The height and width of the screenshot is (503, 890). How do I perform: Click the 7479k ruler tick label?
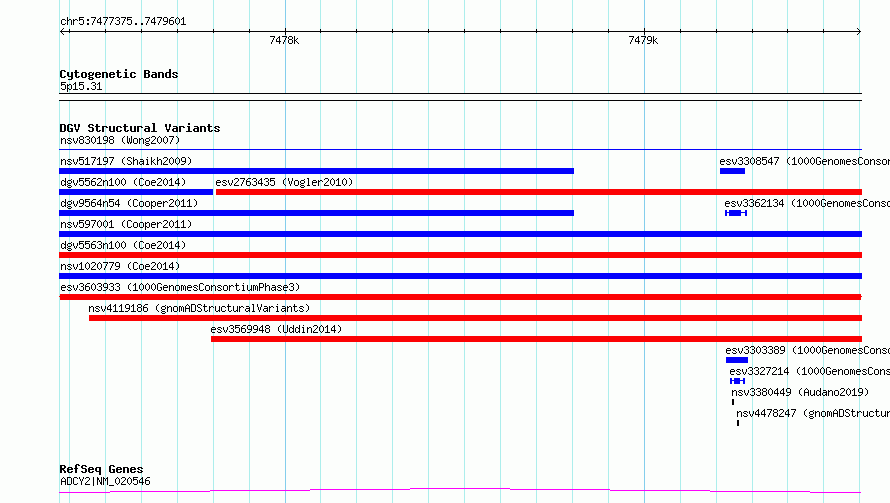(643, 40)
